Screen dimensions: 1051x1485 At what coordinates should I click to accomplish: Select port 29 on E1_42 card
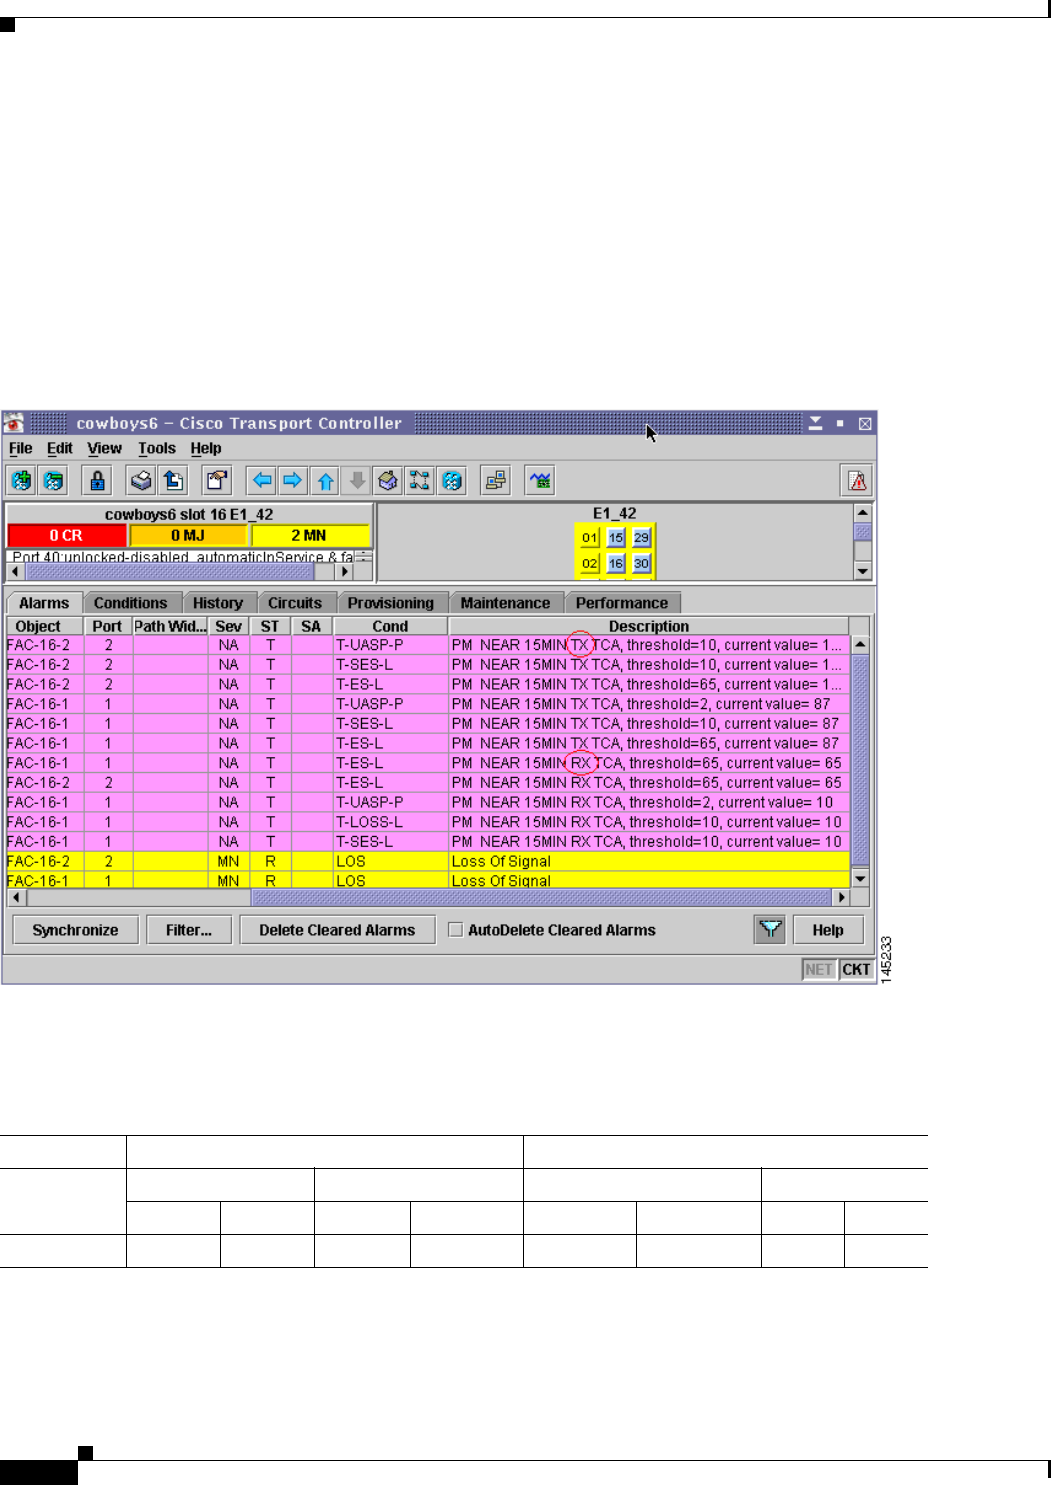pyautogui.click(x=641, y=538)
